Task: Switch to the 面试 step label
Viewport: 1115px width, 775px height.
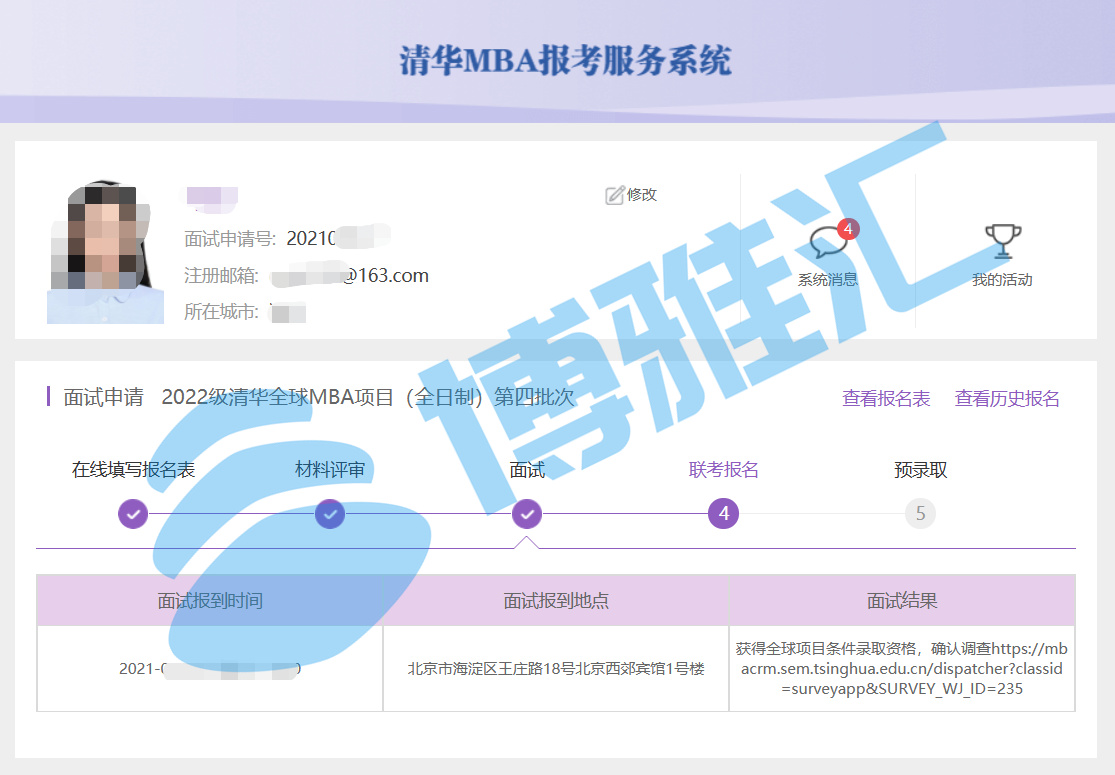Action: coord(527,470)
